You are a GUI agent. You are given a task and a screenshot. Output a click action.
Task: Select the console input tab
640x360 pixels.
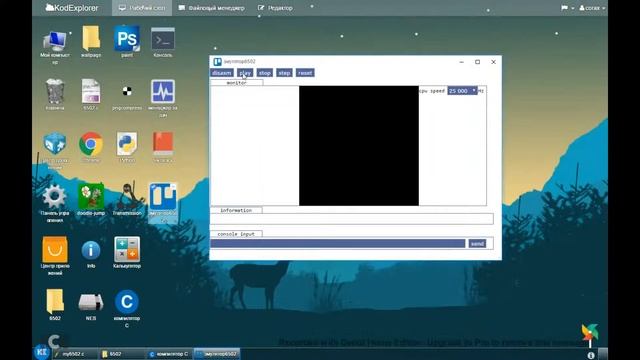236,234
